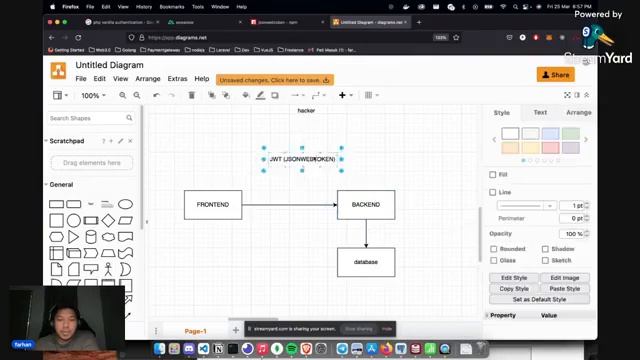Delete the selected shape using trash icon
This screenshot has height=360, width=640.
[x=191, y=95]
